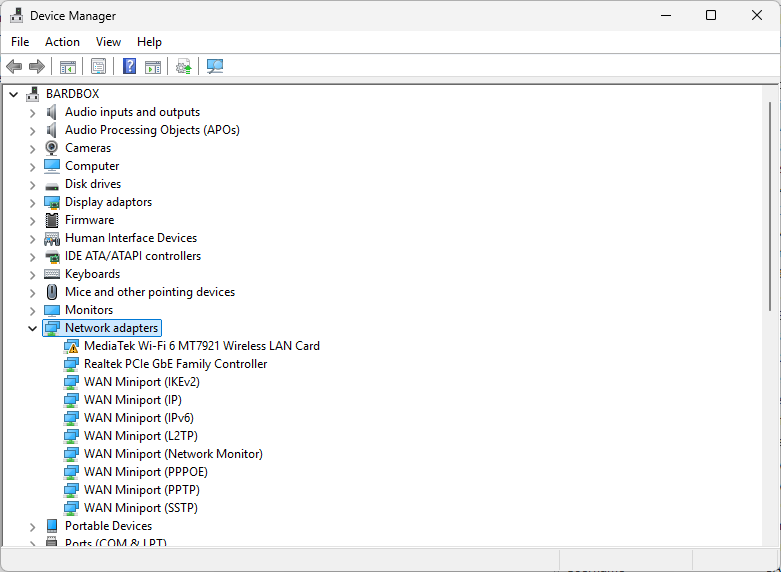The width and height of the screenshot is (781, 572).
Task: Select WAN Miniport (IPv6) device
Action: pos(138,418)
